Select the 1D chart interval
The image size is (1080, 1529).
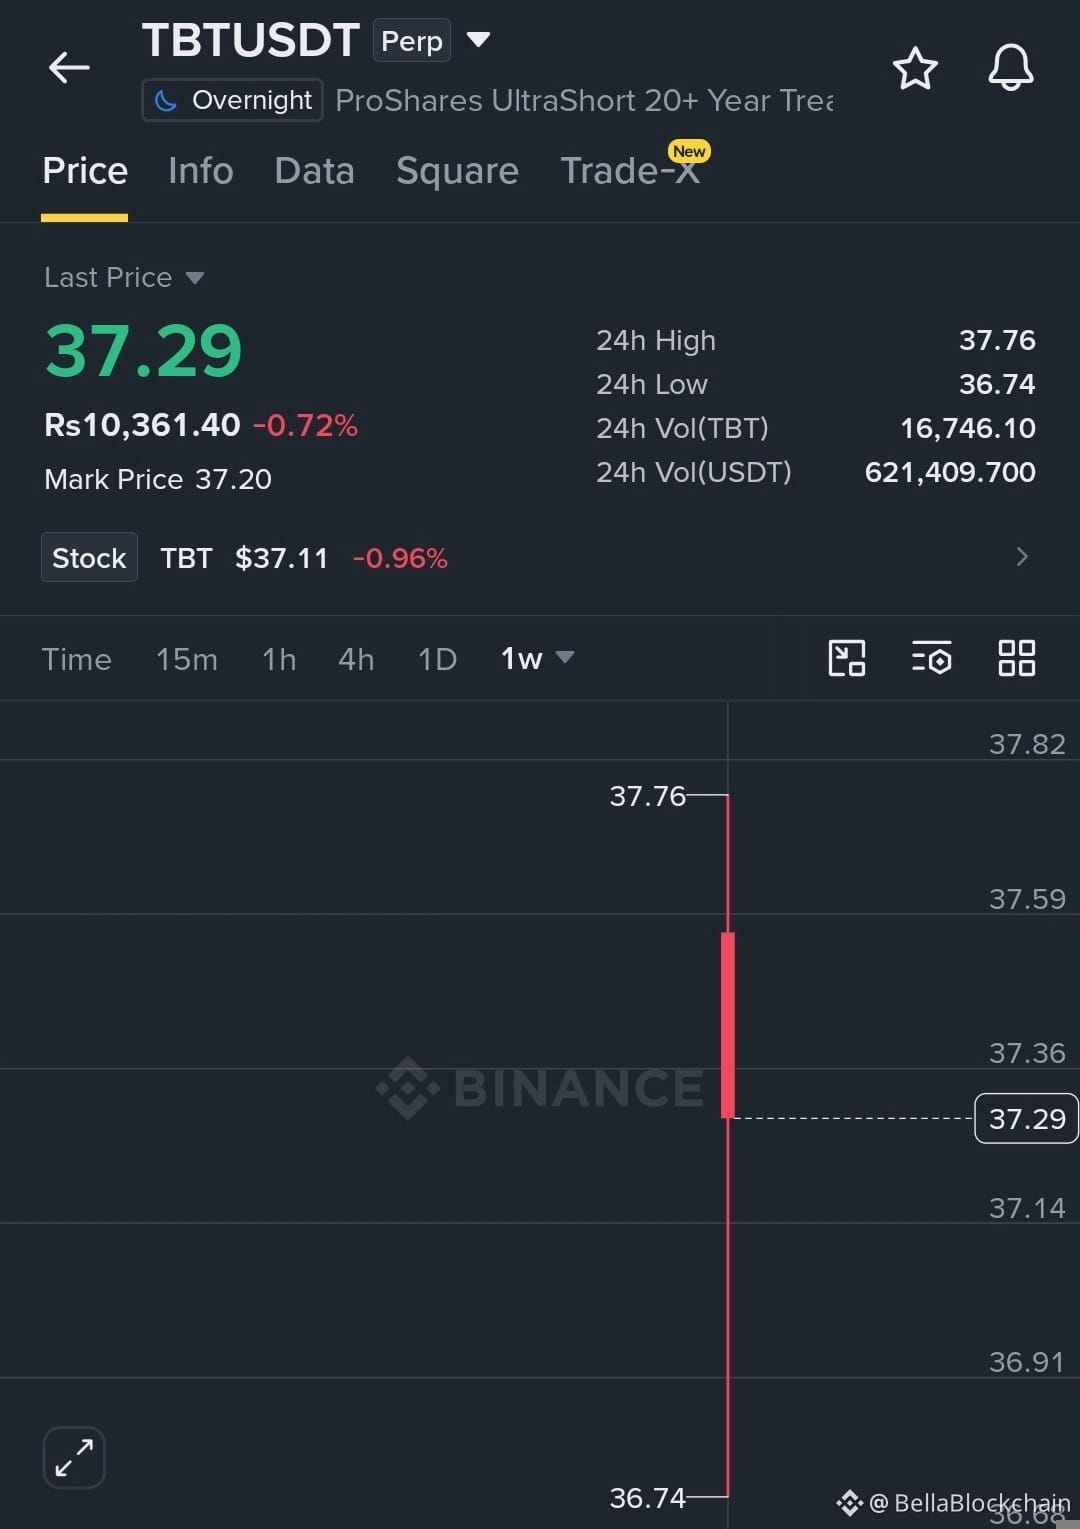[x=437, y=659]
